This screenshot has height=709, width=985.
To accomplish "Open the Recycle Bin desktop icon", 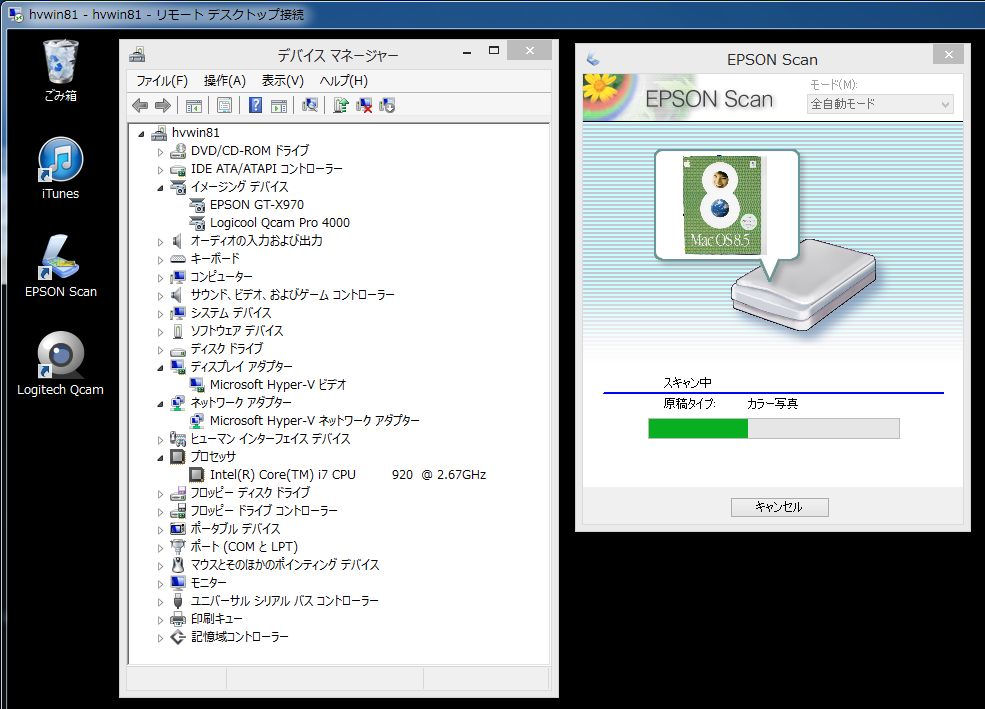I will click(x=60, y=70).
